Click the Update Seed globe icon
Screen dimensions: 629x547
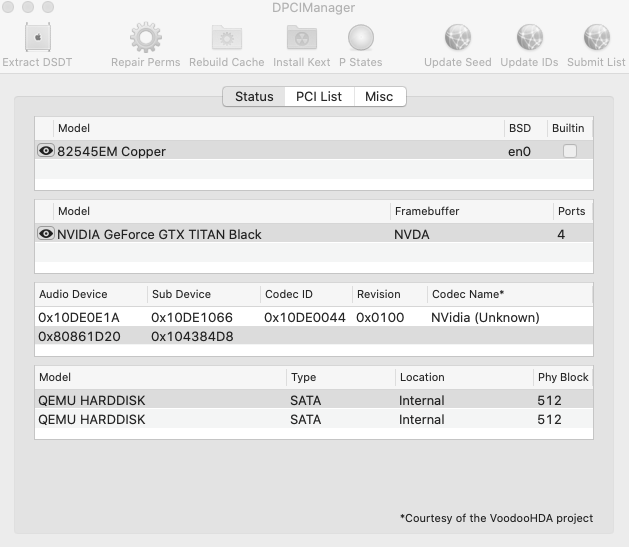458,37
